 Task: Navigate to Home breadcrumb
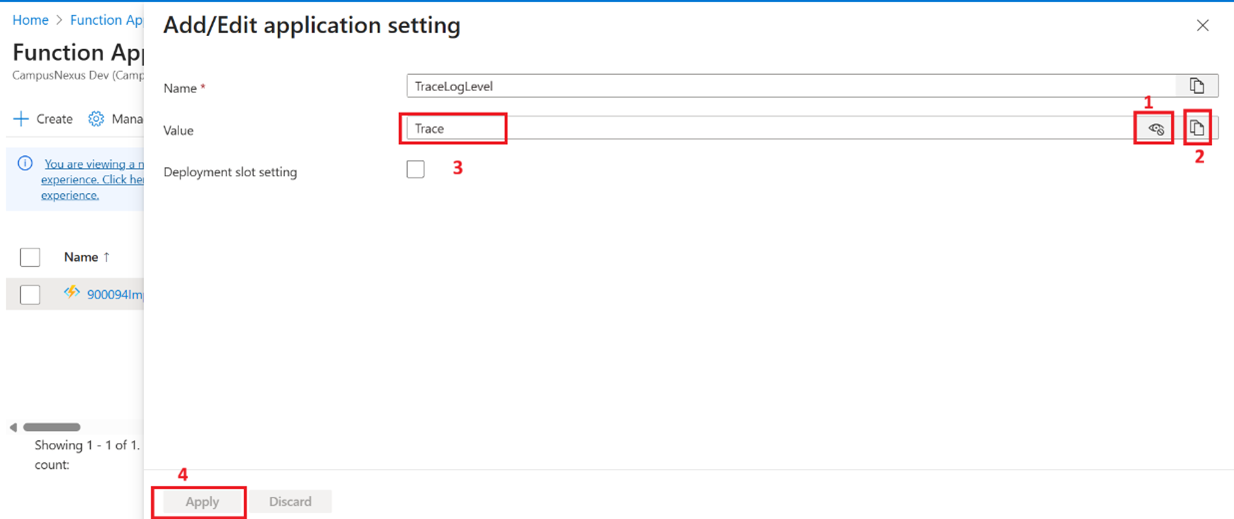pos(30,20)
